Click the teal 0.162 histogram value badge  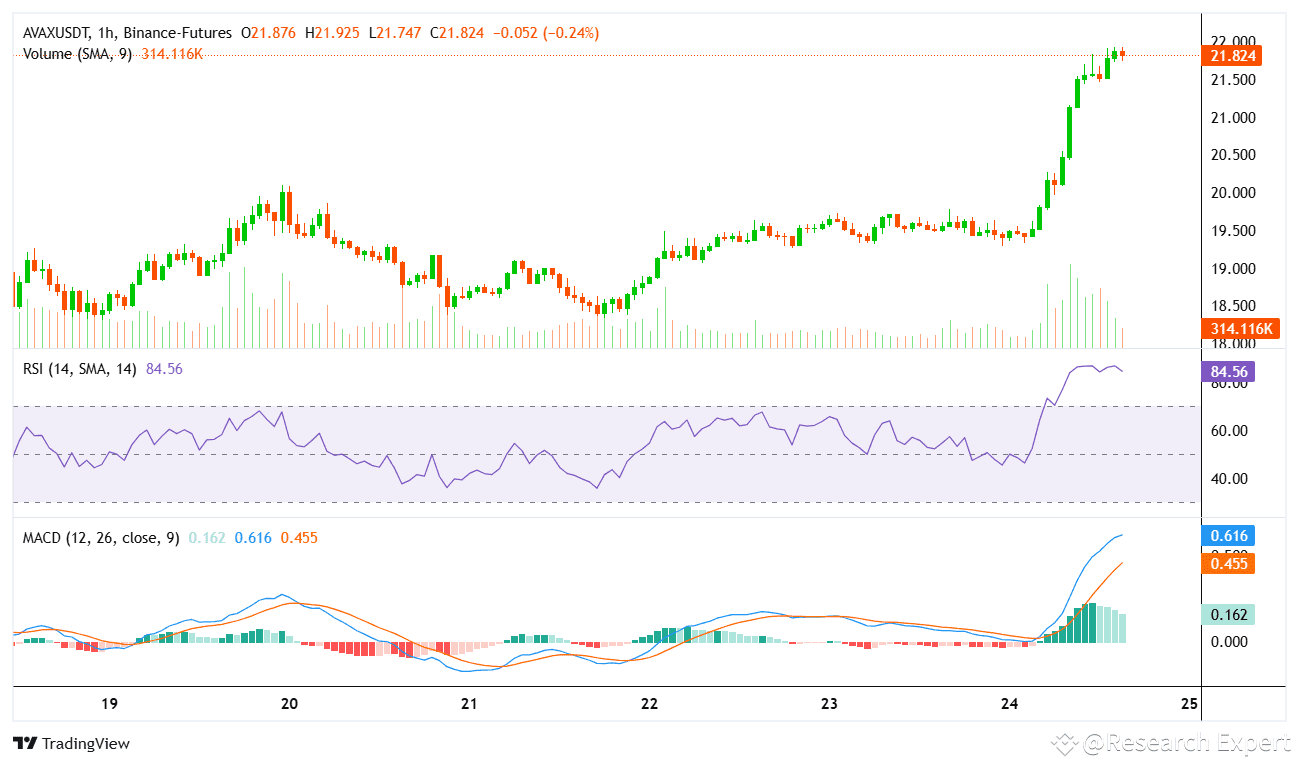coord(1230,614)
